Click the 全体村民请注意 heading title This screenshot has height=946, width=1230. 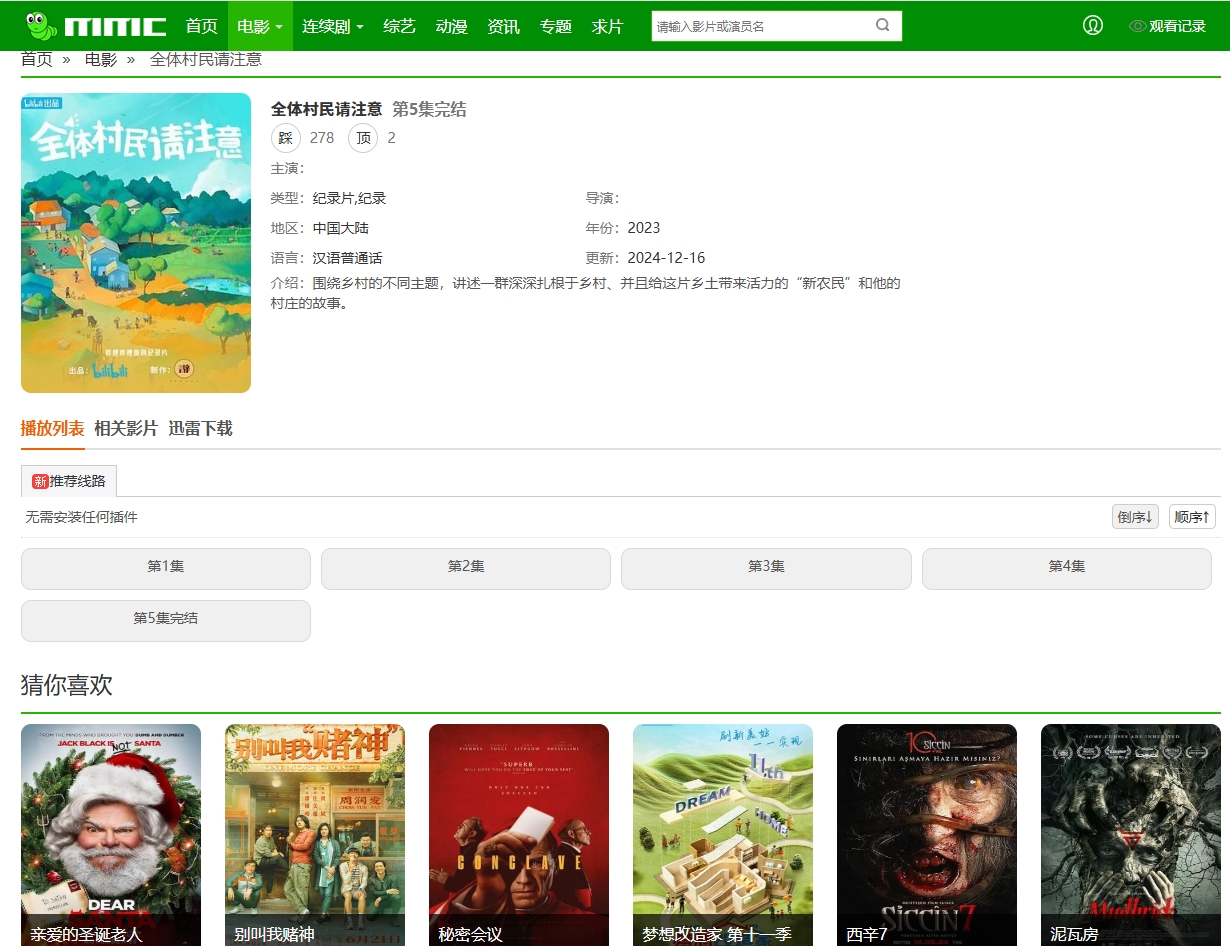(x=327, y=109)
